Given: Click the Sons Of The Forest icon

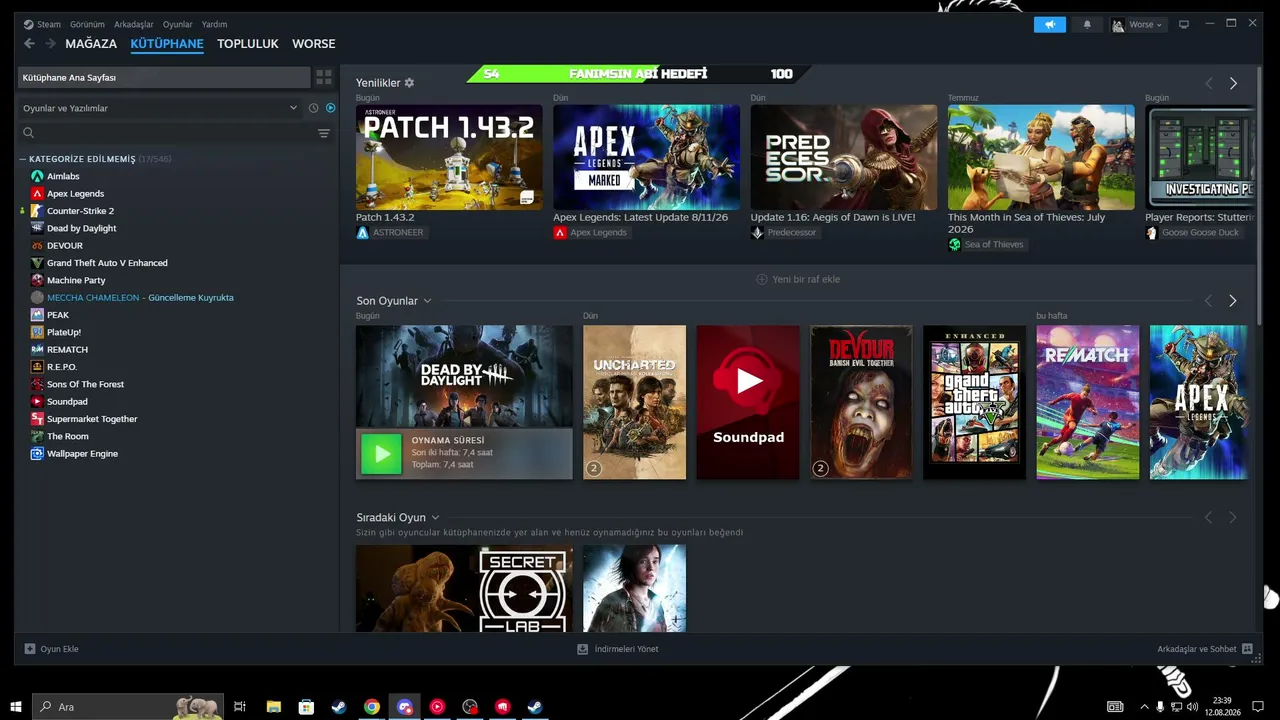Looking at the screenshot, I should [x=37, y=384].
